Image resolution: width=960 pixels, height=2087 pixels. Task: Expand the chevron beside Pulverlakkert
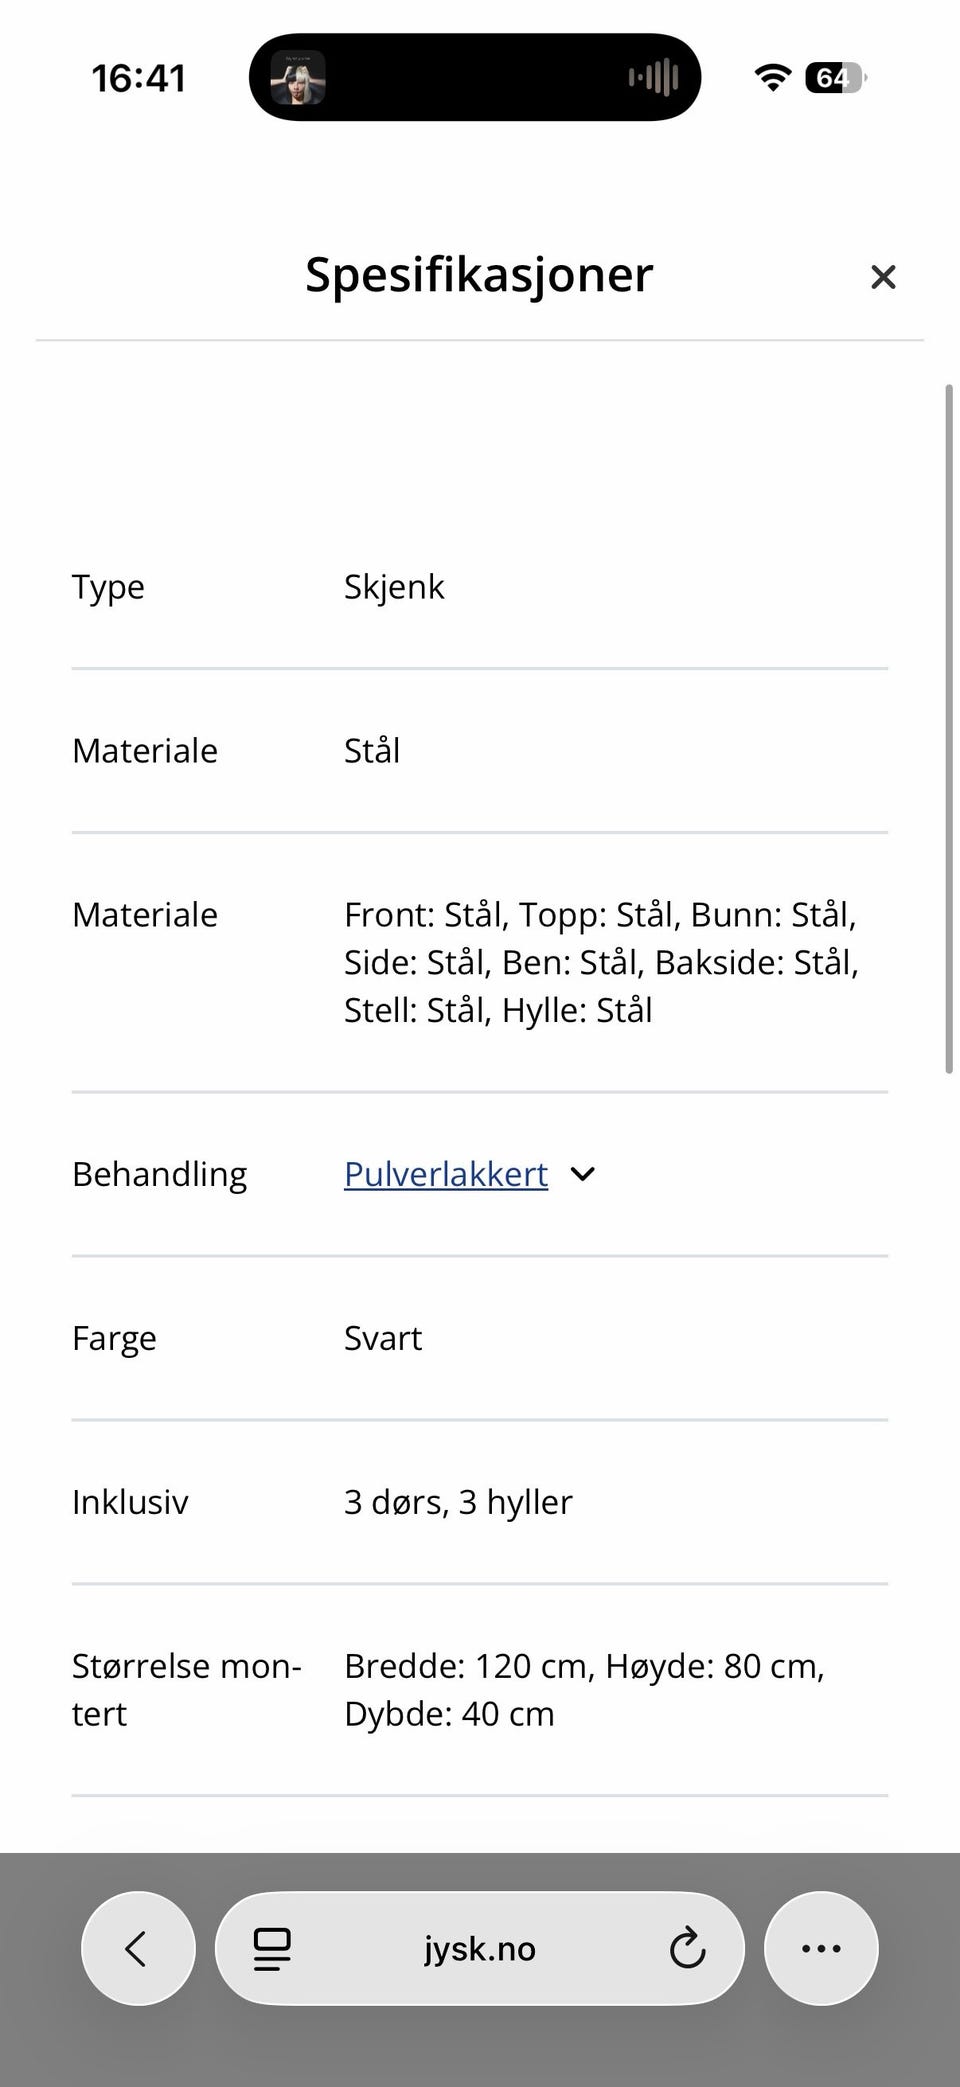(583, 1174)
